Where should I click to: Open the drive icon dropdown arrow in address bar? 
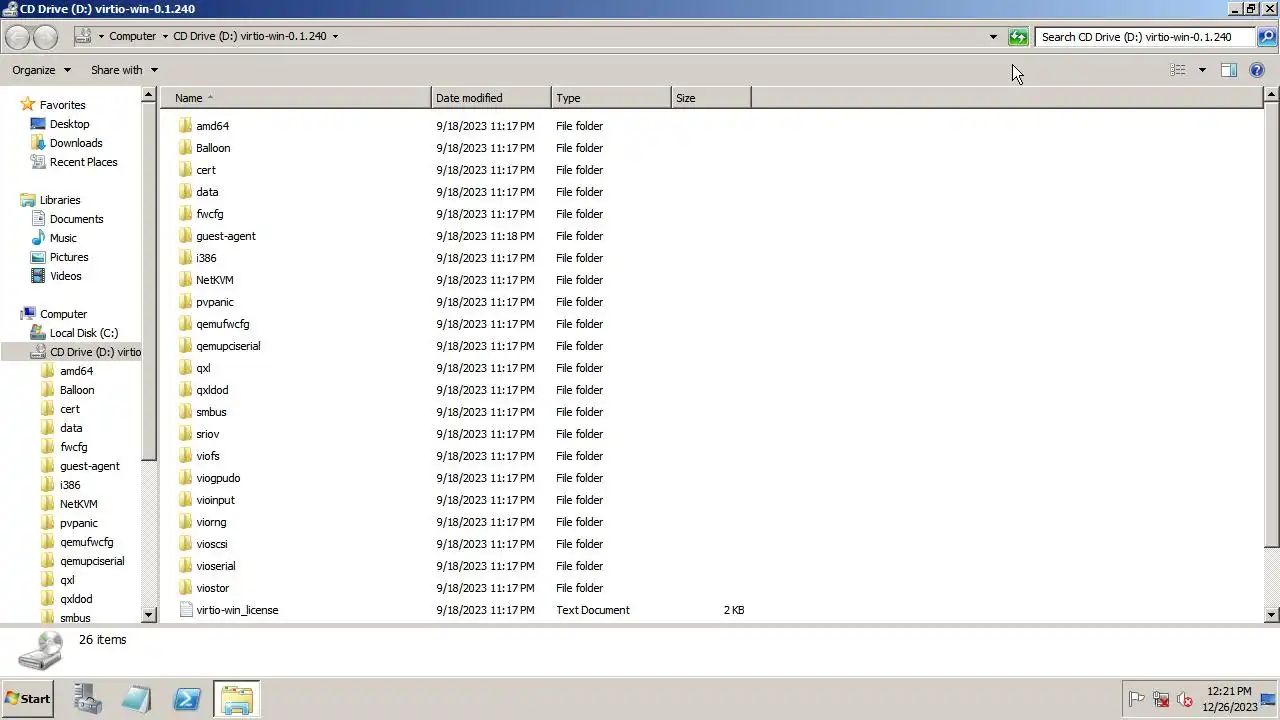pos(101,37)
